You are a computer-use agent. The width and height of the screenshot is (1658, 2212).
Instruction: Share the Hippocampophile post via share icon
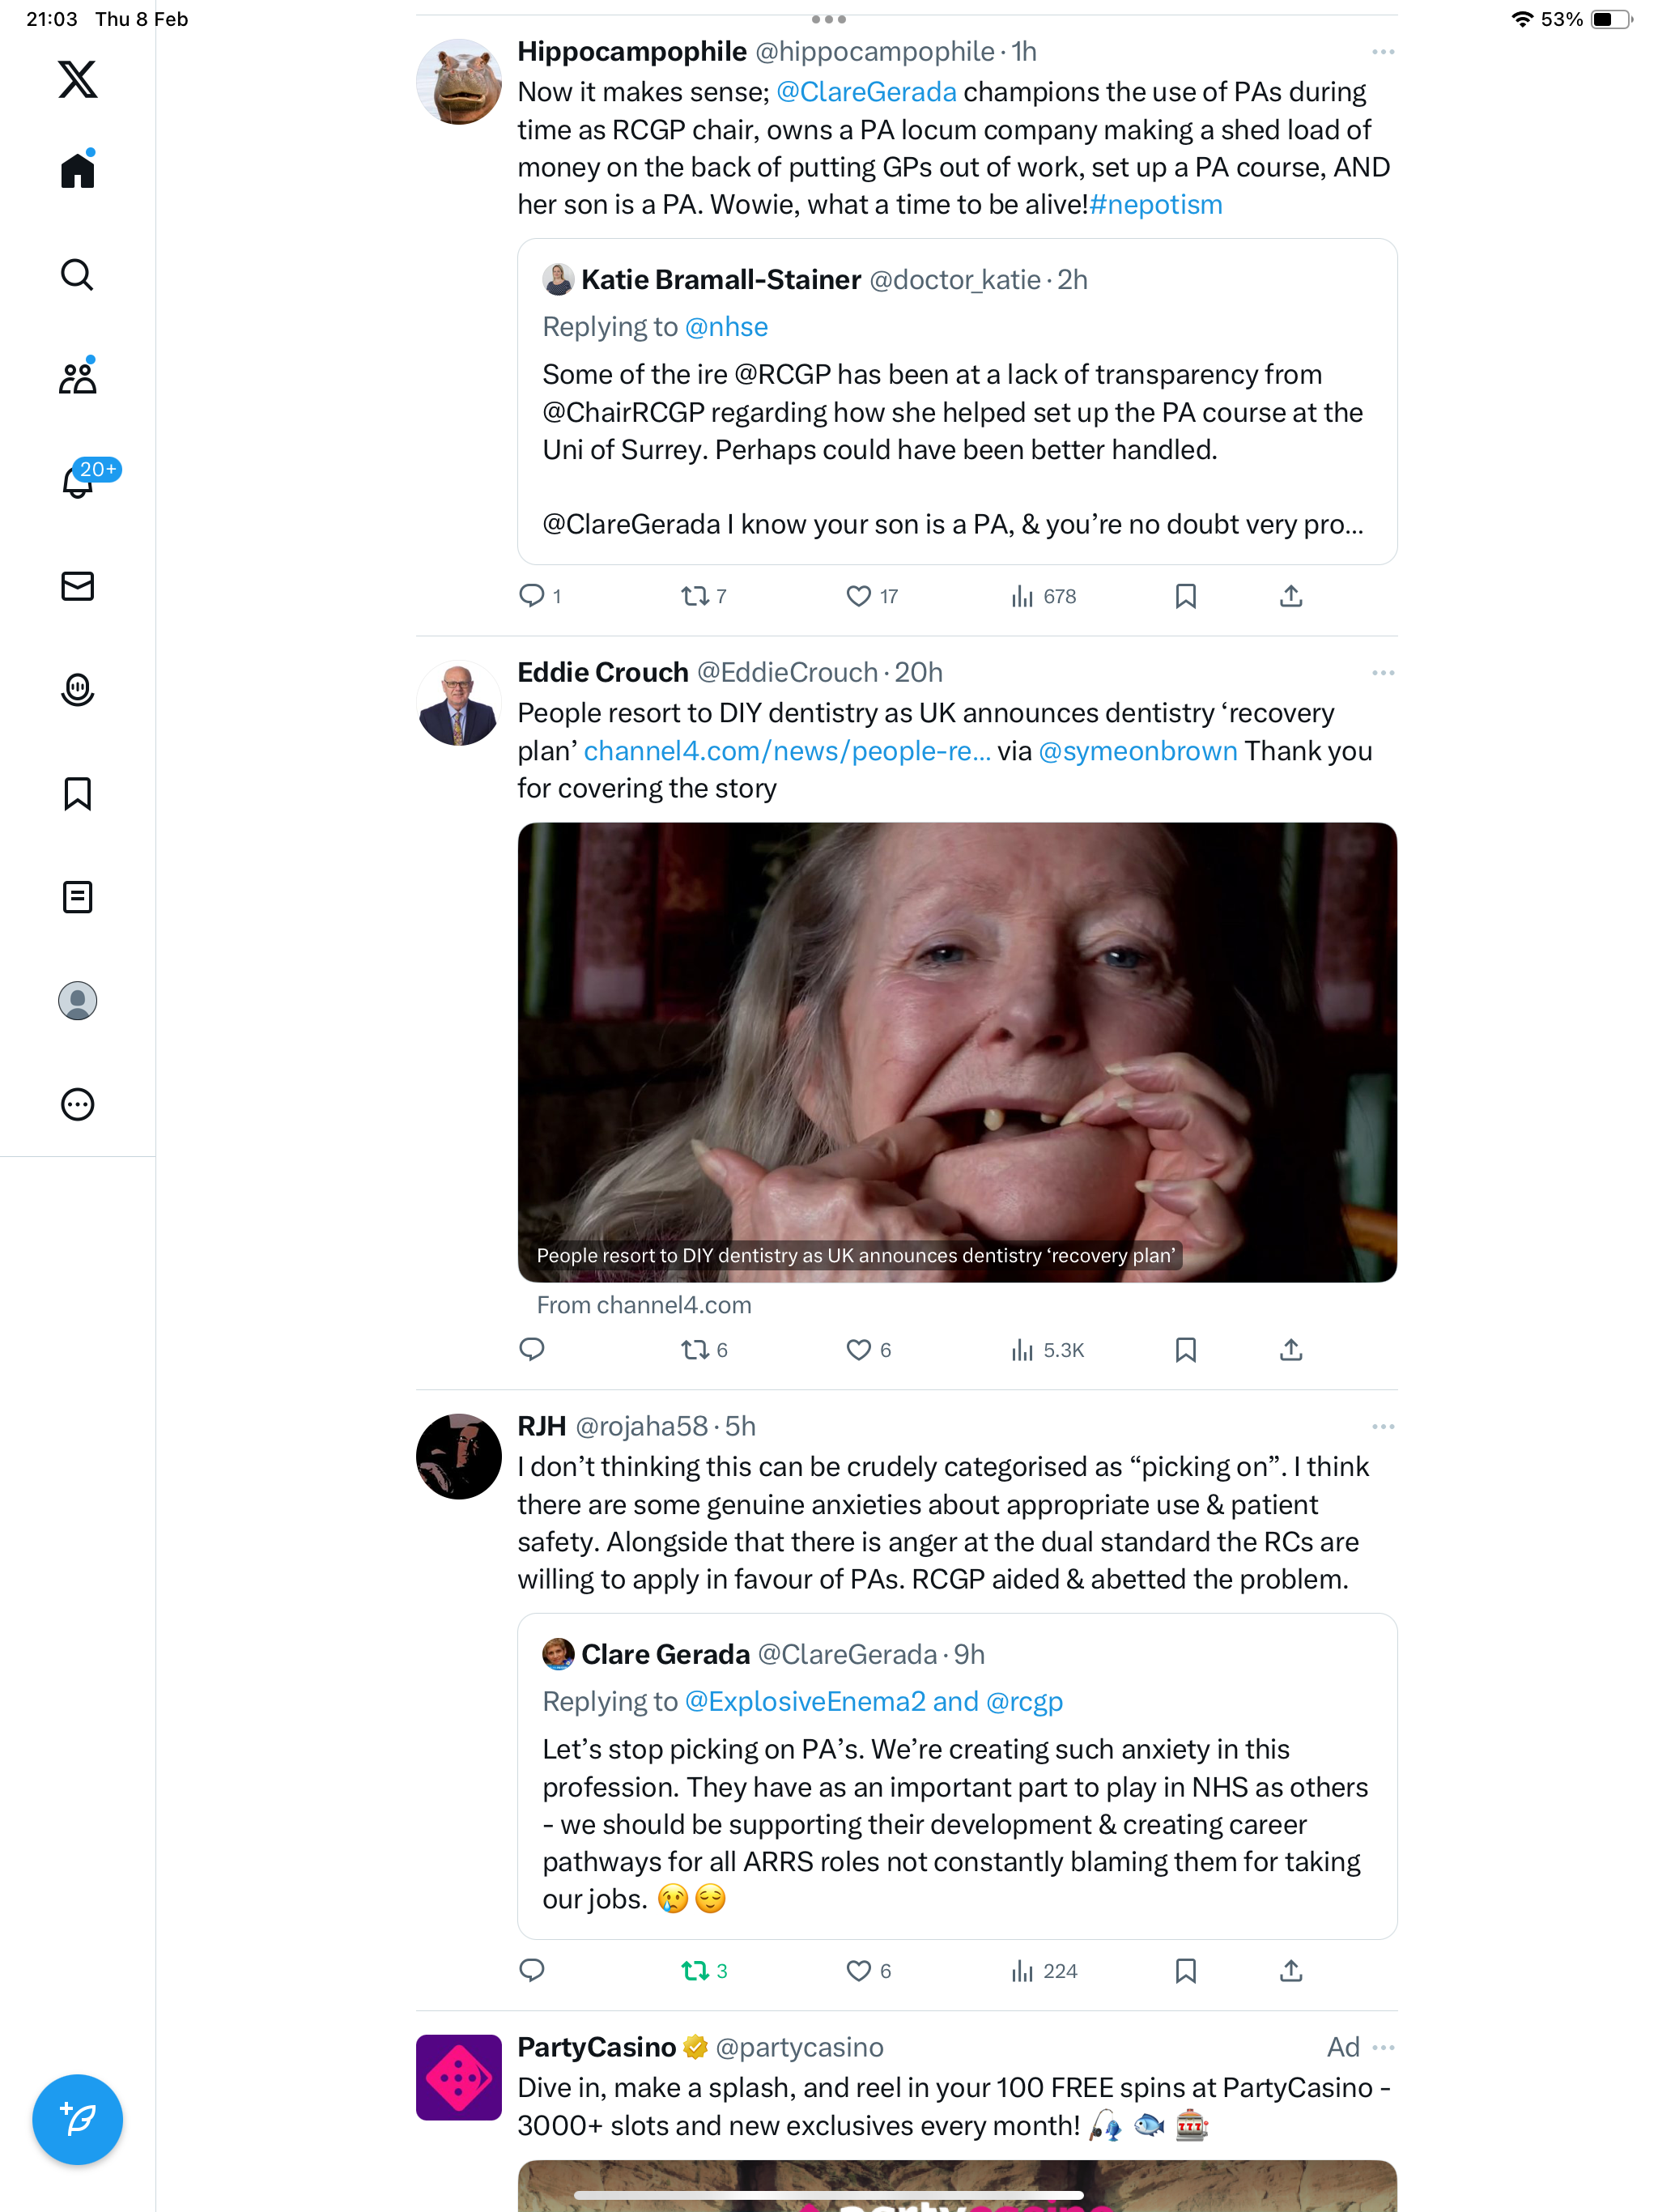click(x=1291, y=596)
